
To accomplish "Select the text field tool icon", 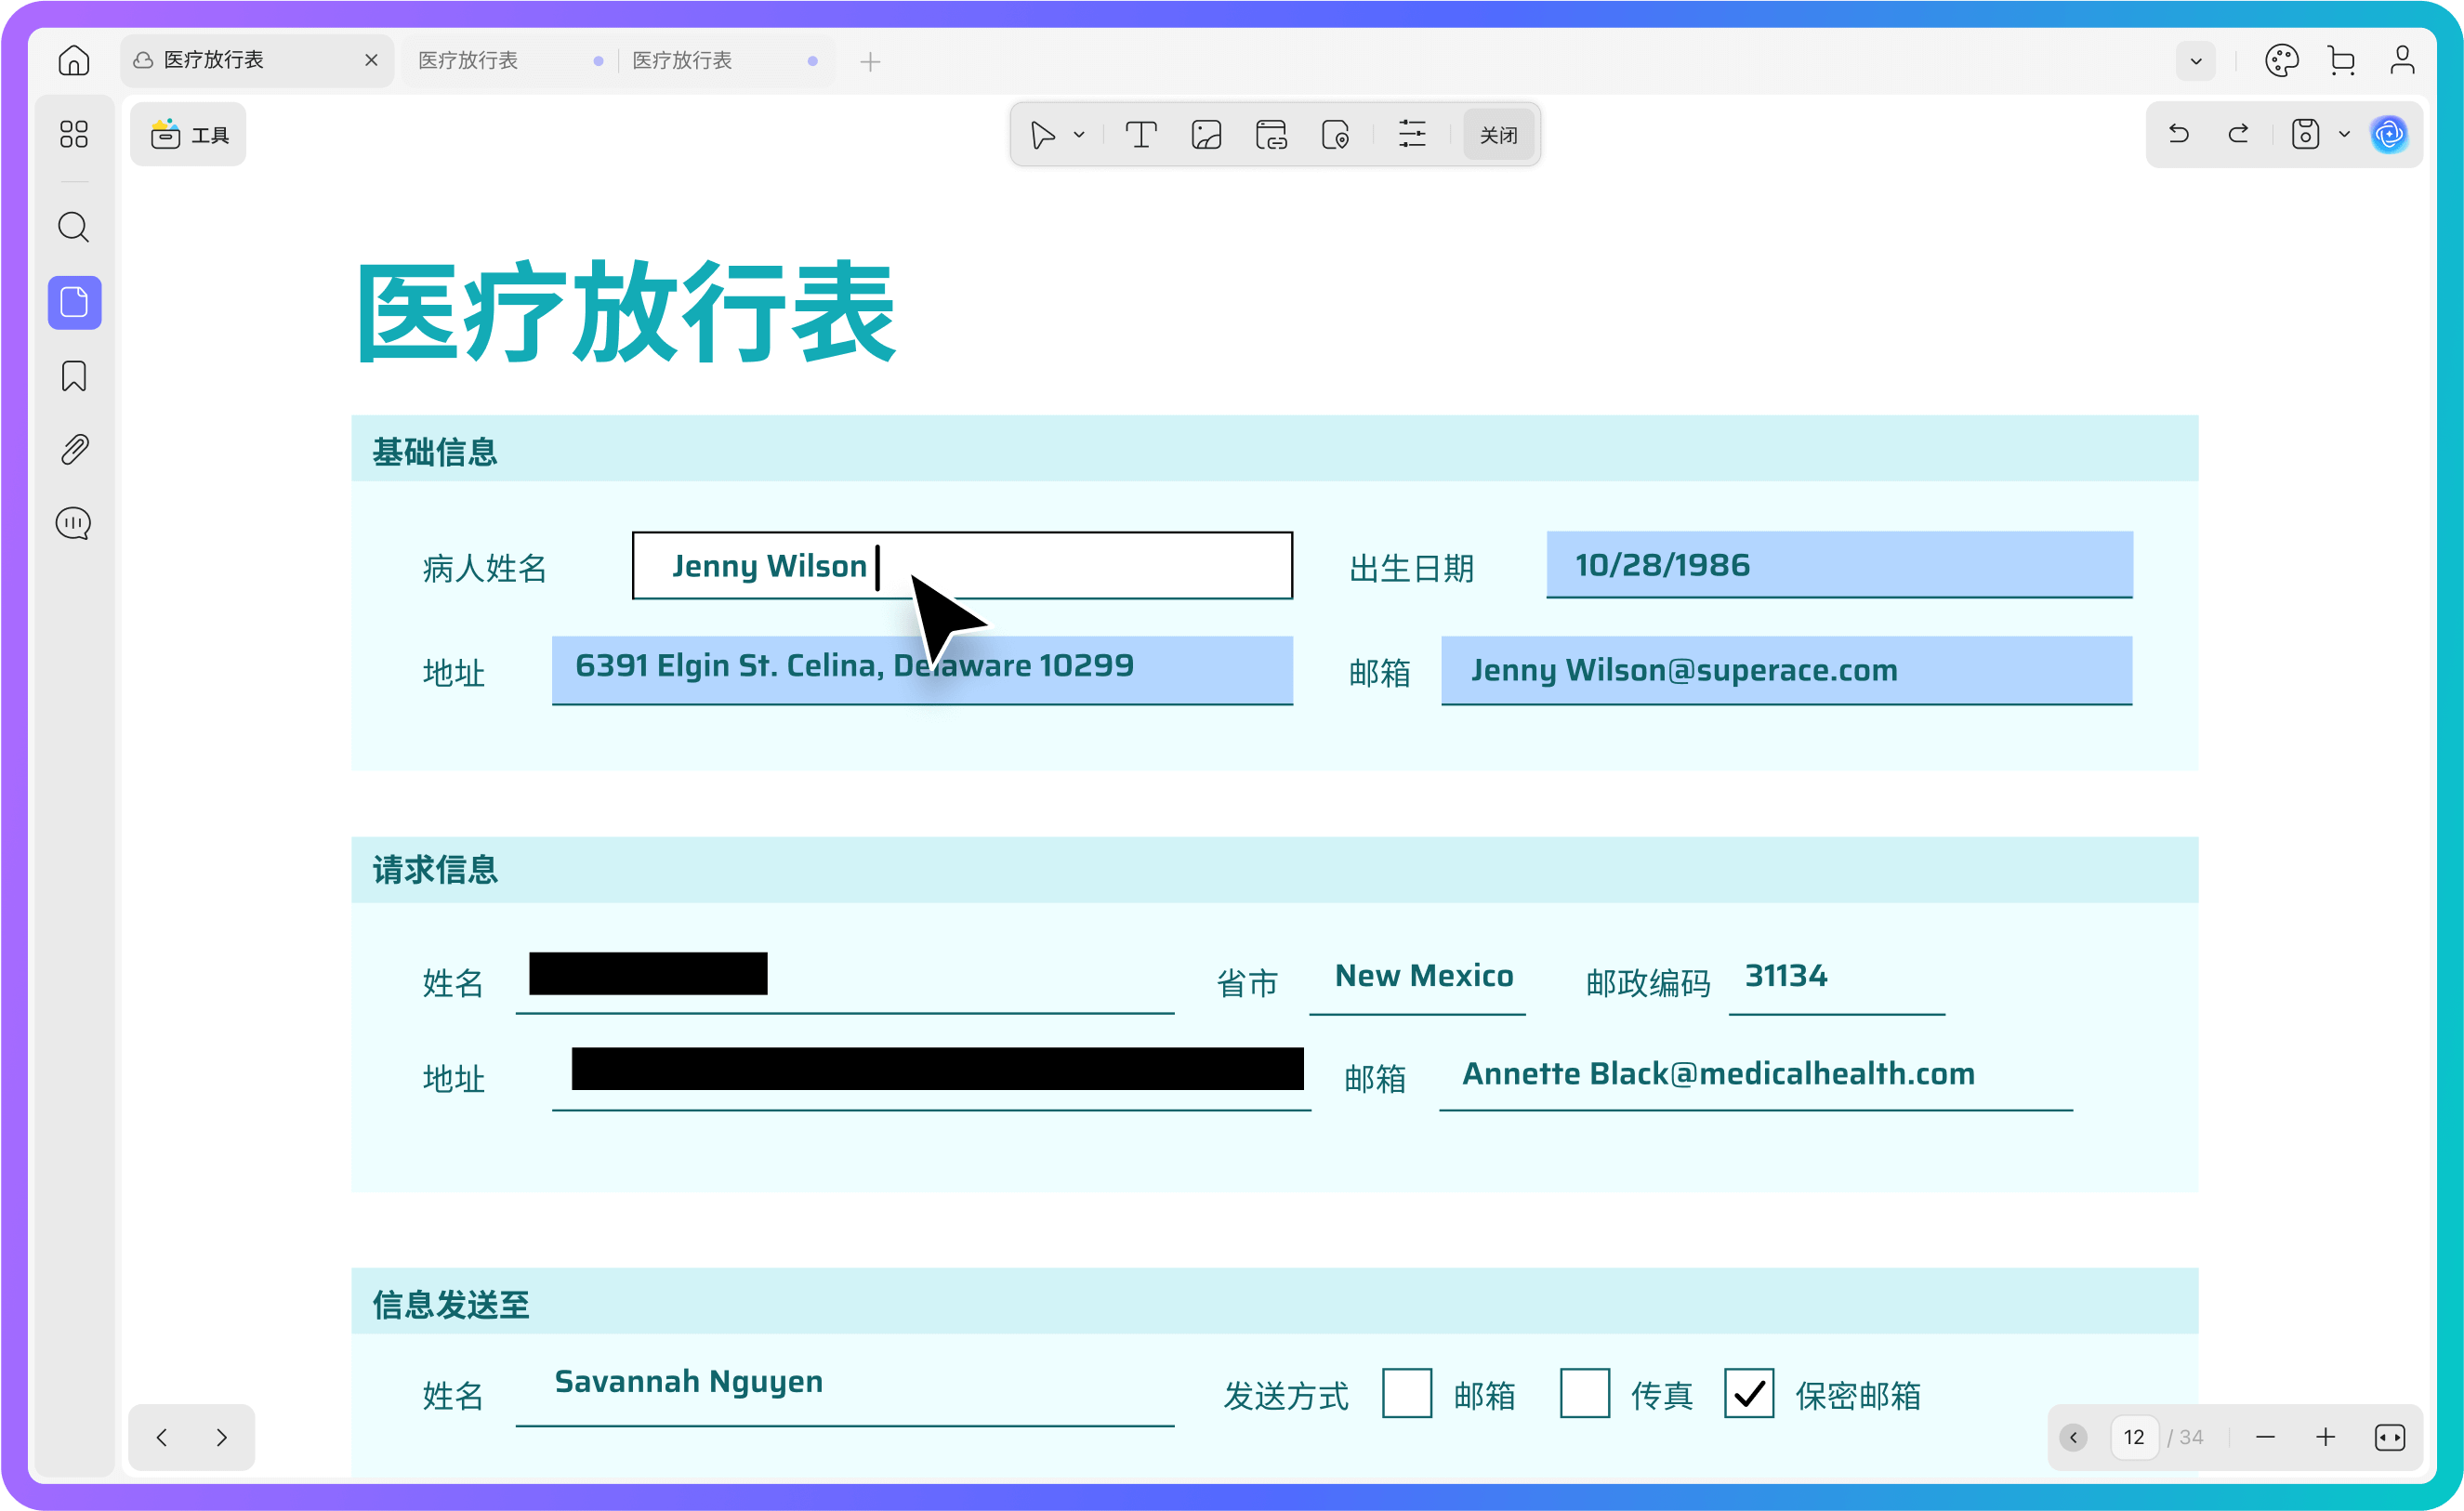I will (1141, 135).
